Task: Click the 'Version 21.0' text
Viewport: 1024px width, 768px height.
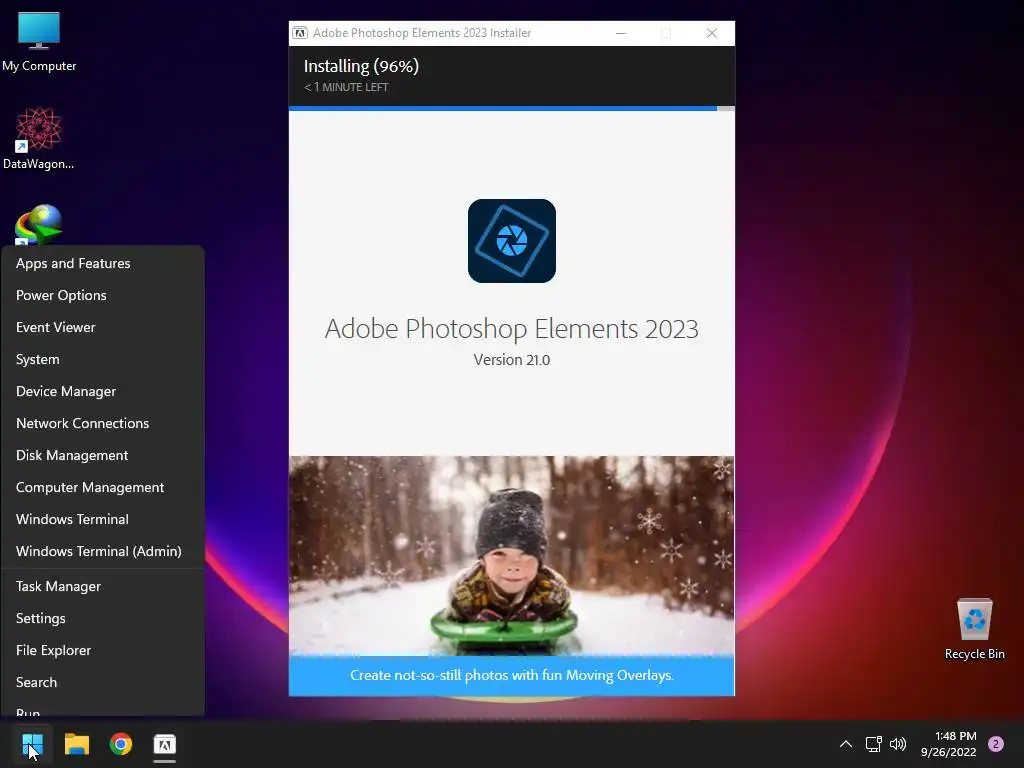Action: 511,360
